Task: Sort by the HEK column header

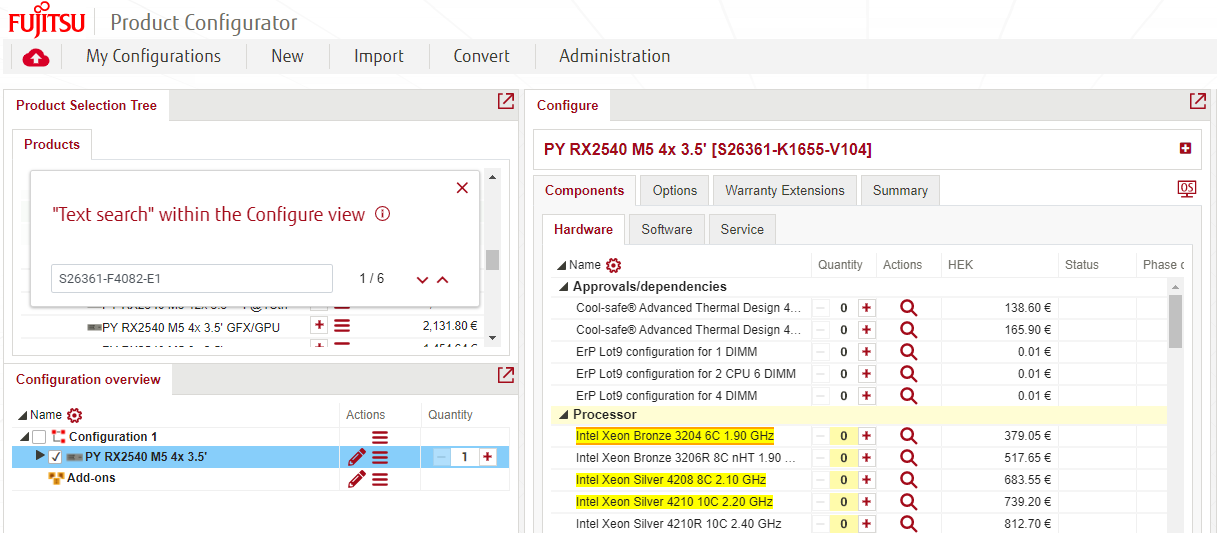Action: (x=960, y=265)
